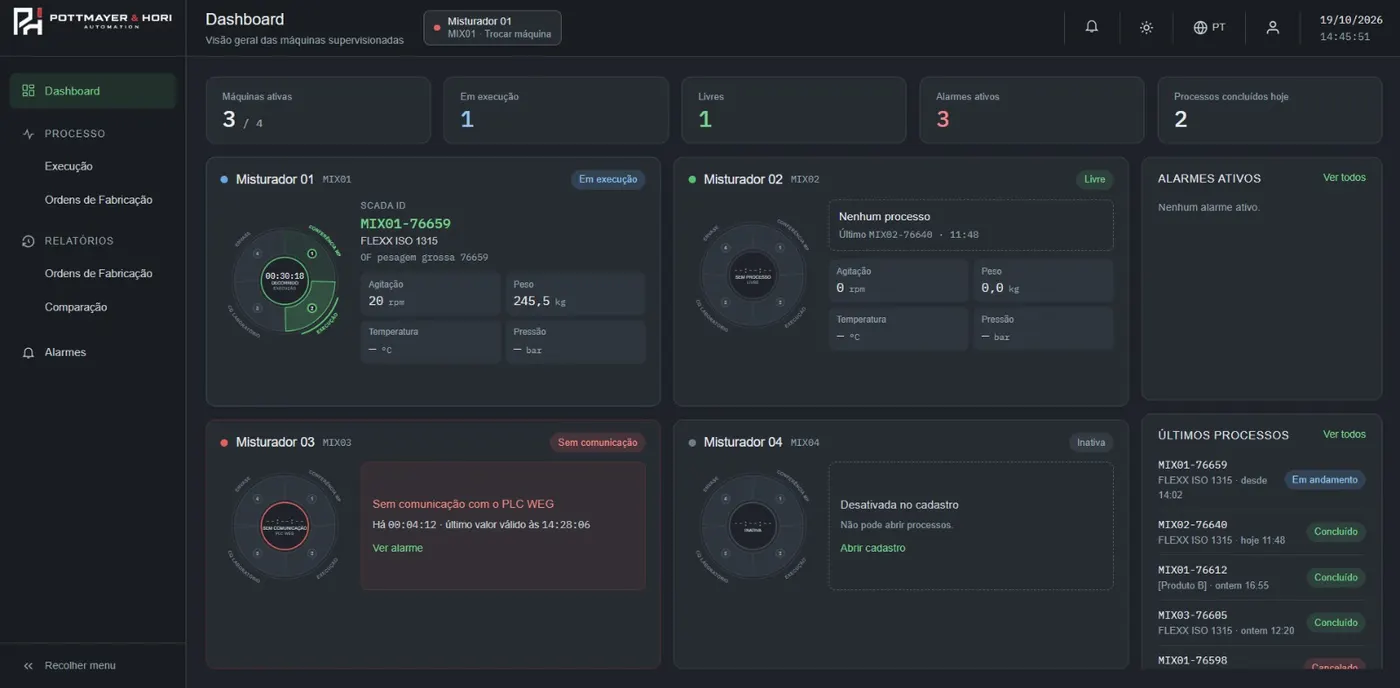Open Ordens de Fabricação under Processo

pos(99,200)
